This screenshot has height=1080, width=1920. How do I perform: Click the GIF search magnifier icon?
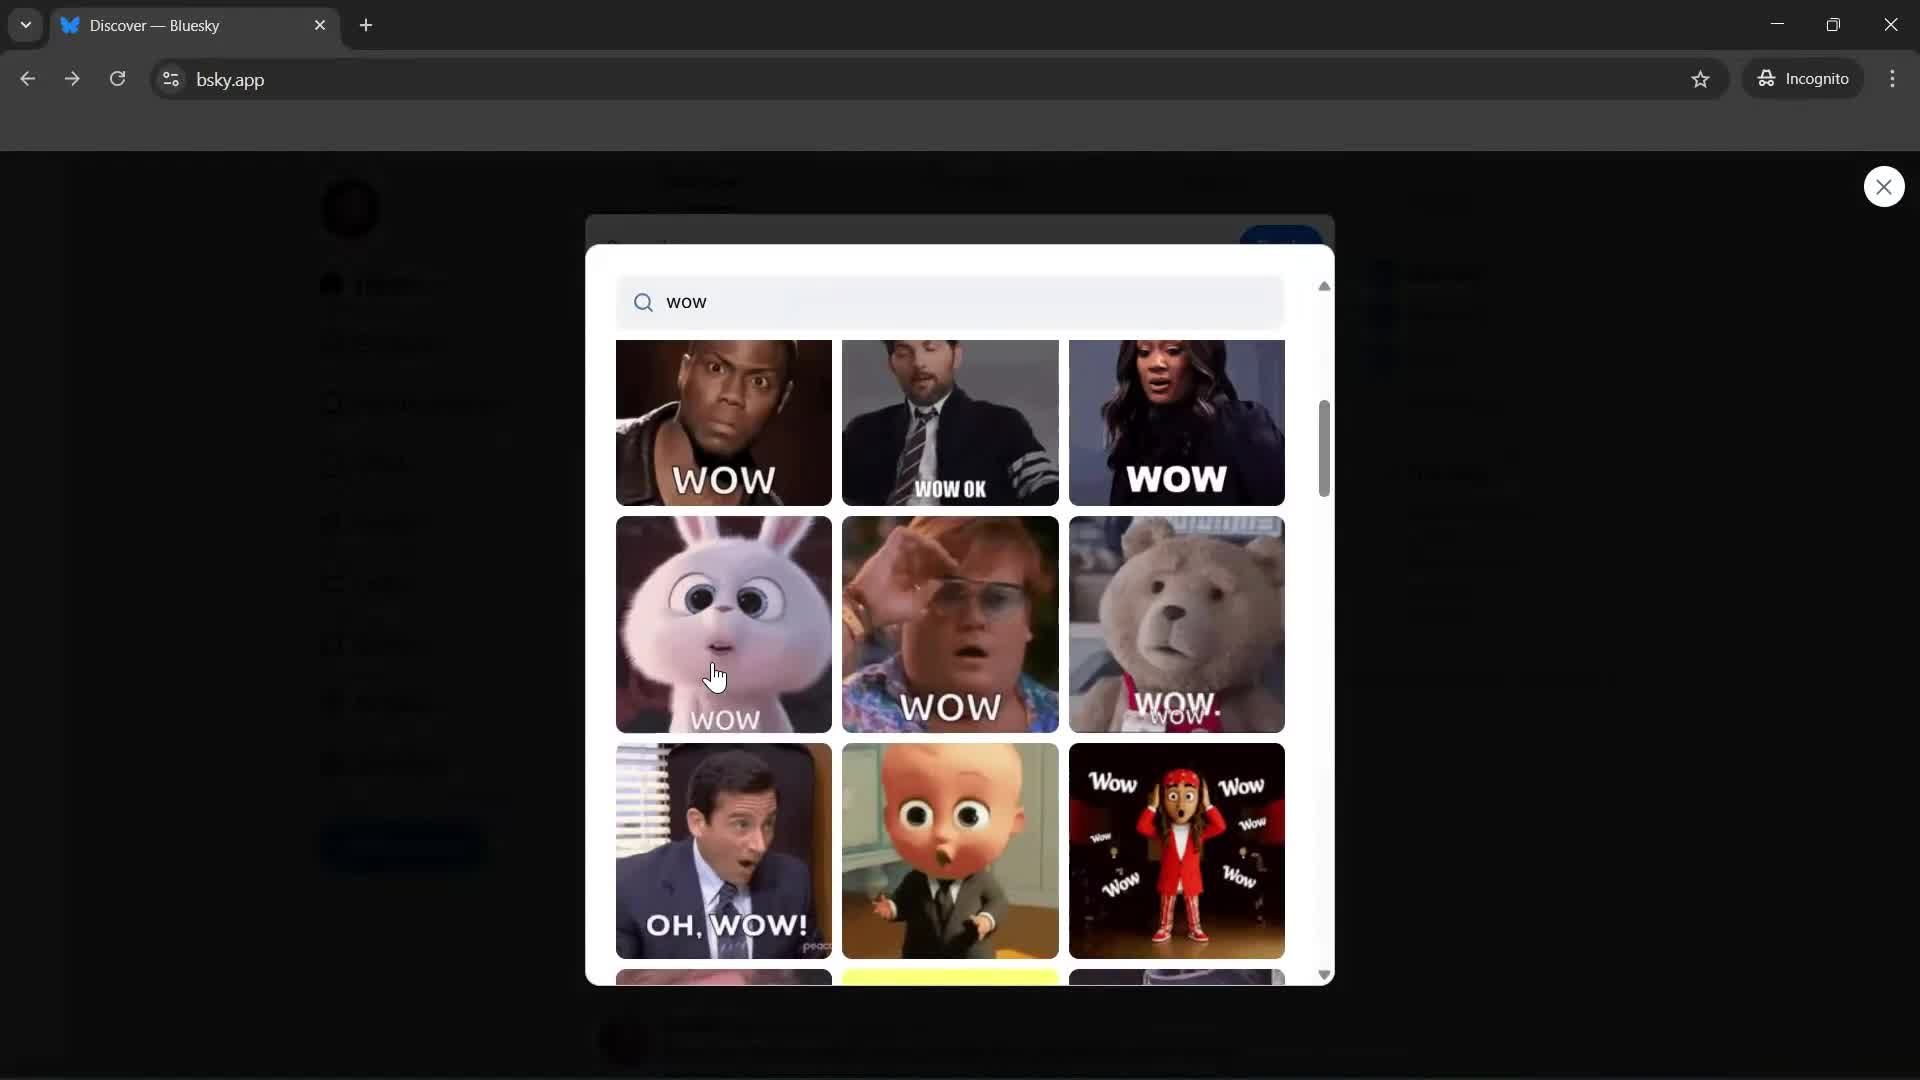(644, 302)
